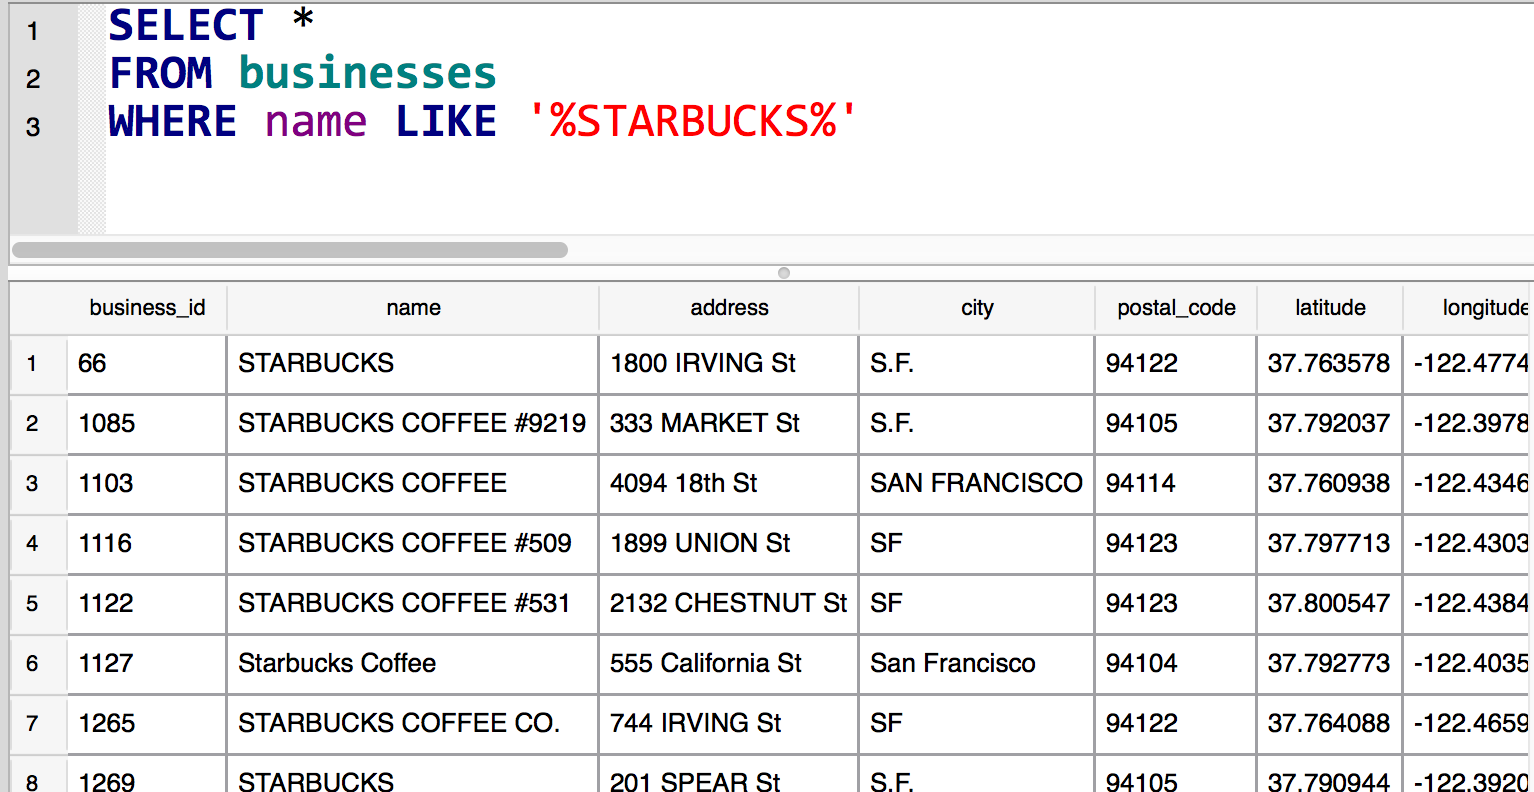1534x792 pixels.
Task: Click the postal_code column header
Action: [1176, 308]
